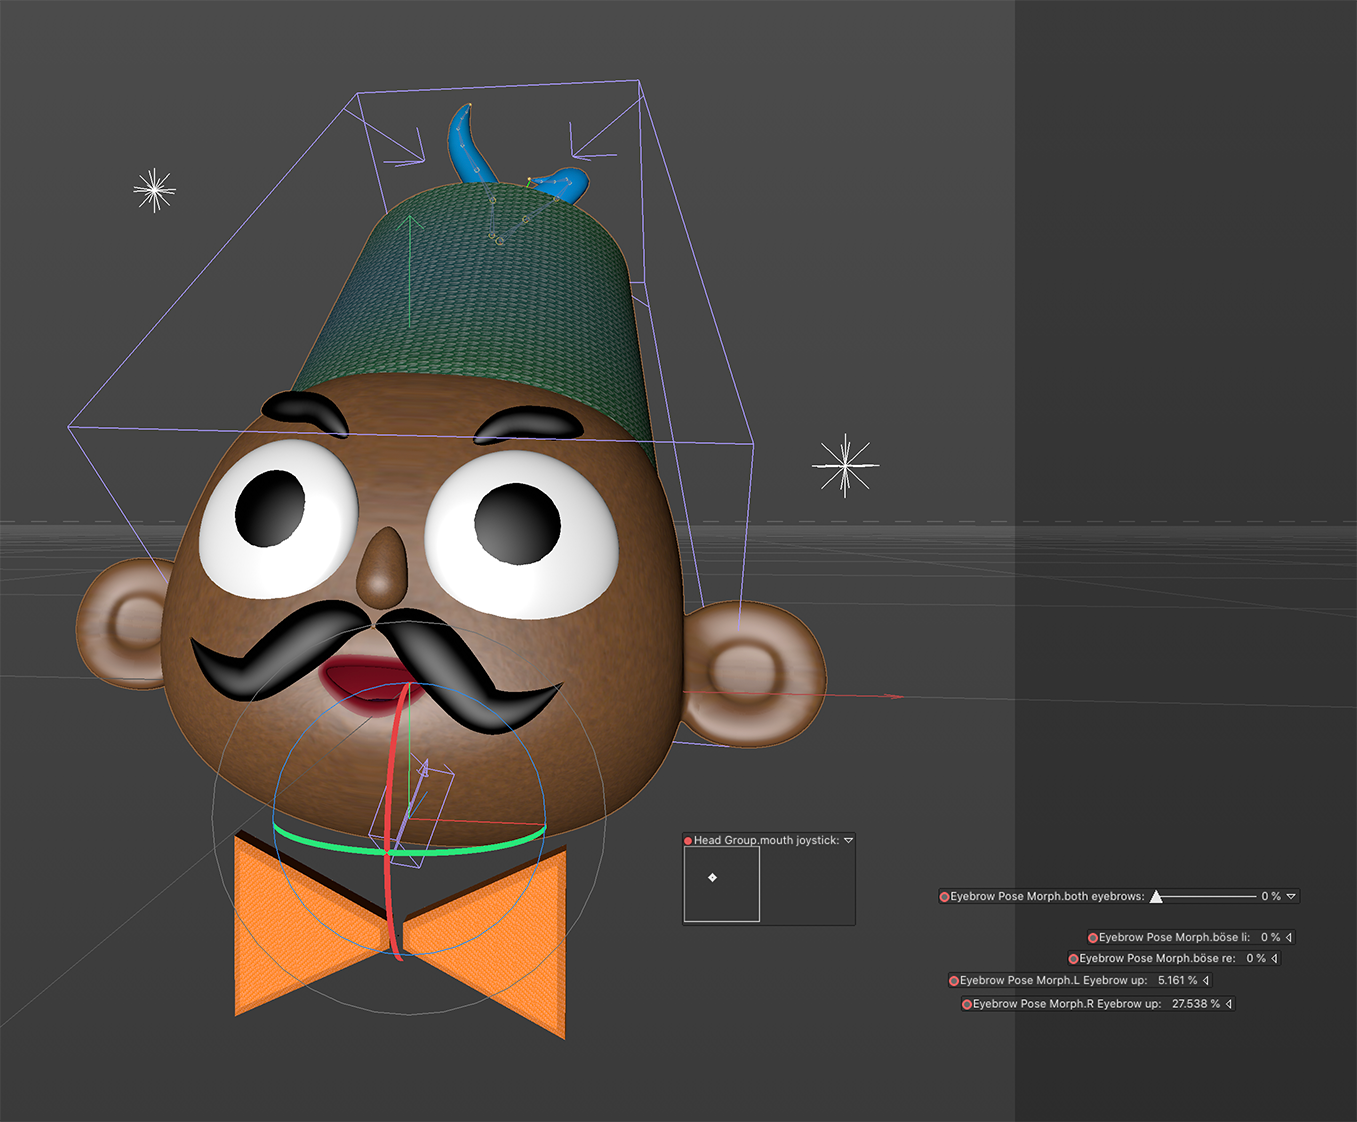Expand the böse re HUD control
Screen dimensions: 1357x1122
[x=1274, y=959]
